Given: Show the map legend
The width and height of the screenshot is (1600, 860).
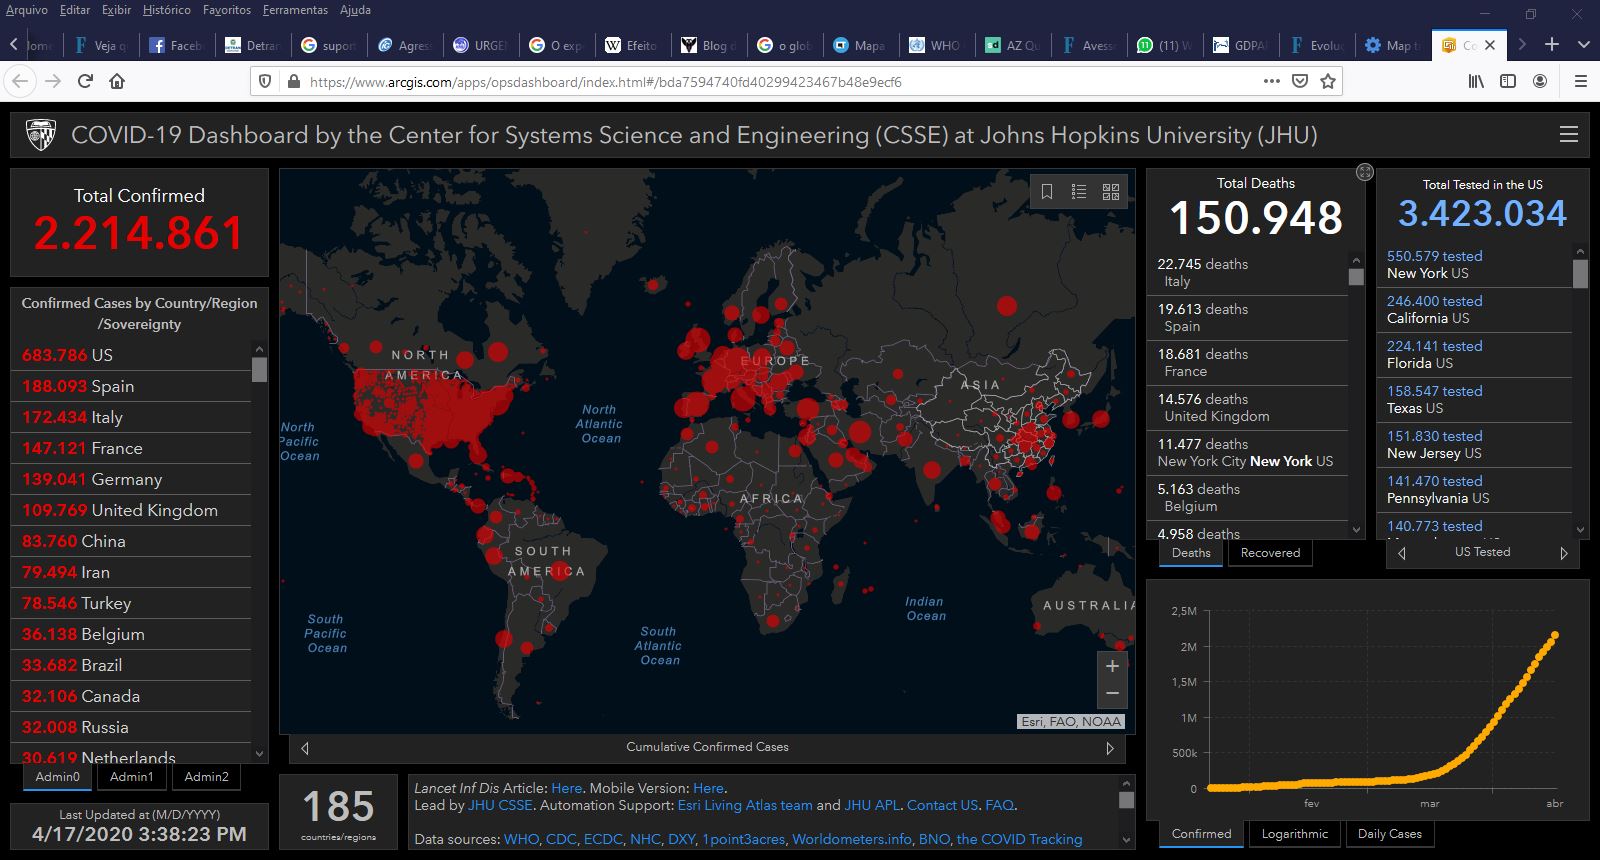Looking at the screenshot, I should pos(1079,191).
